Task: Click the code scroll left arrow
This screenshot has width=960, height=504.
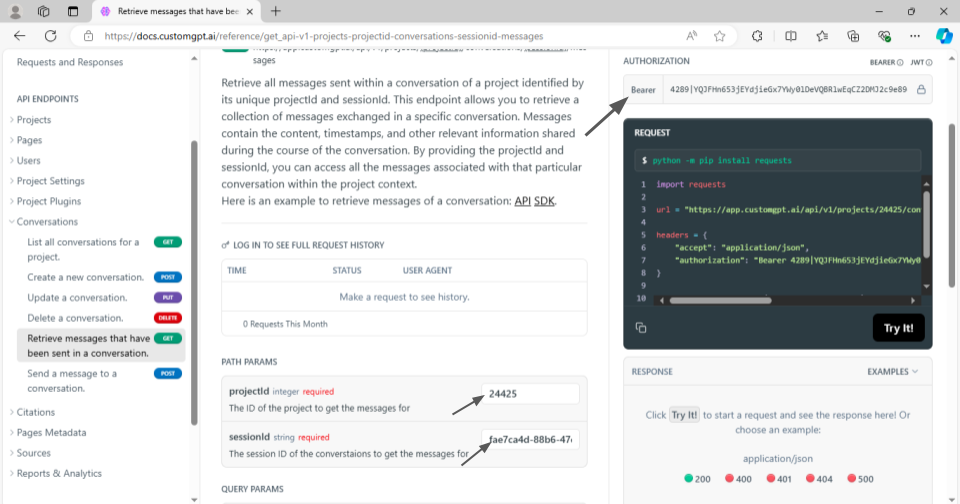Action: click(x=662, y=301)
